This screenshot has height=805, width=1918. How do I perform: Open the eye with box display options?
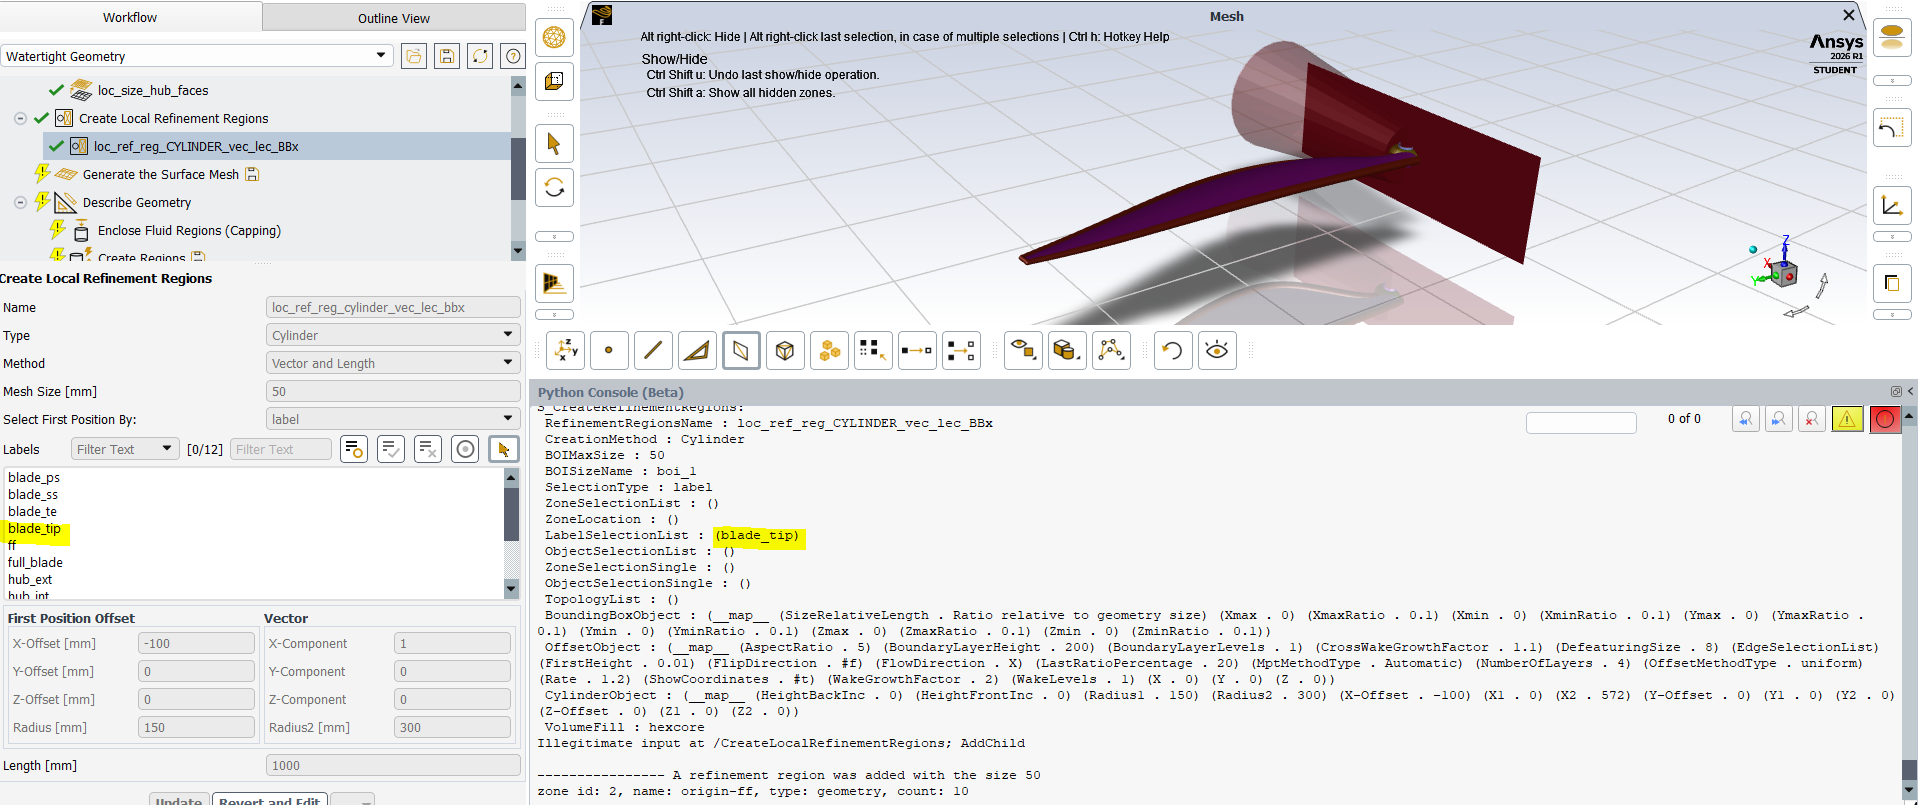(x=1023, y=351)
